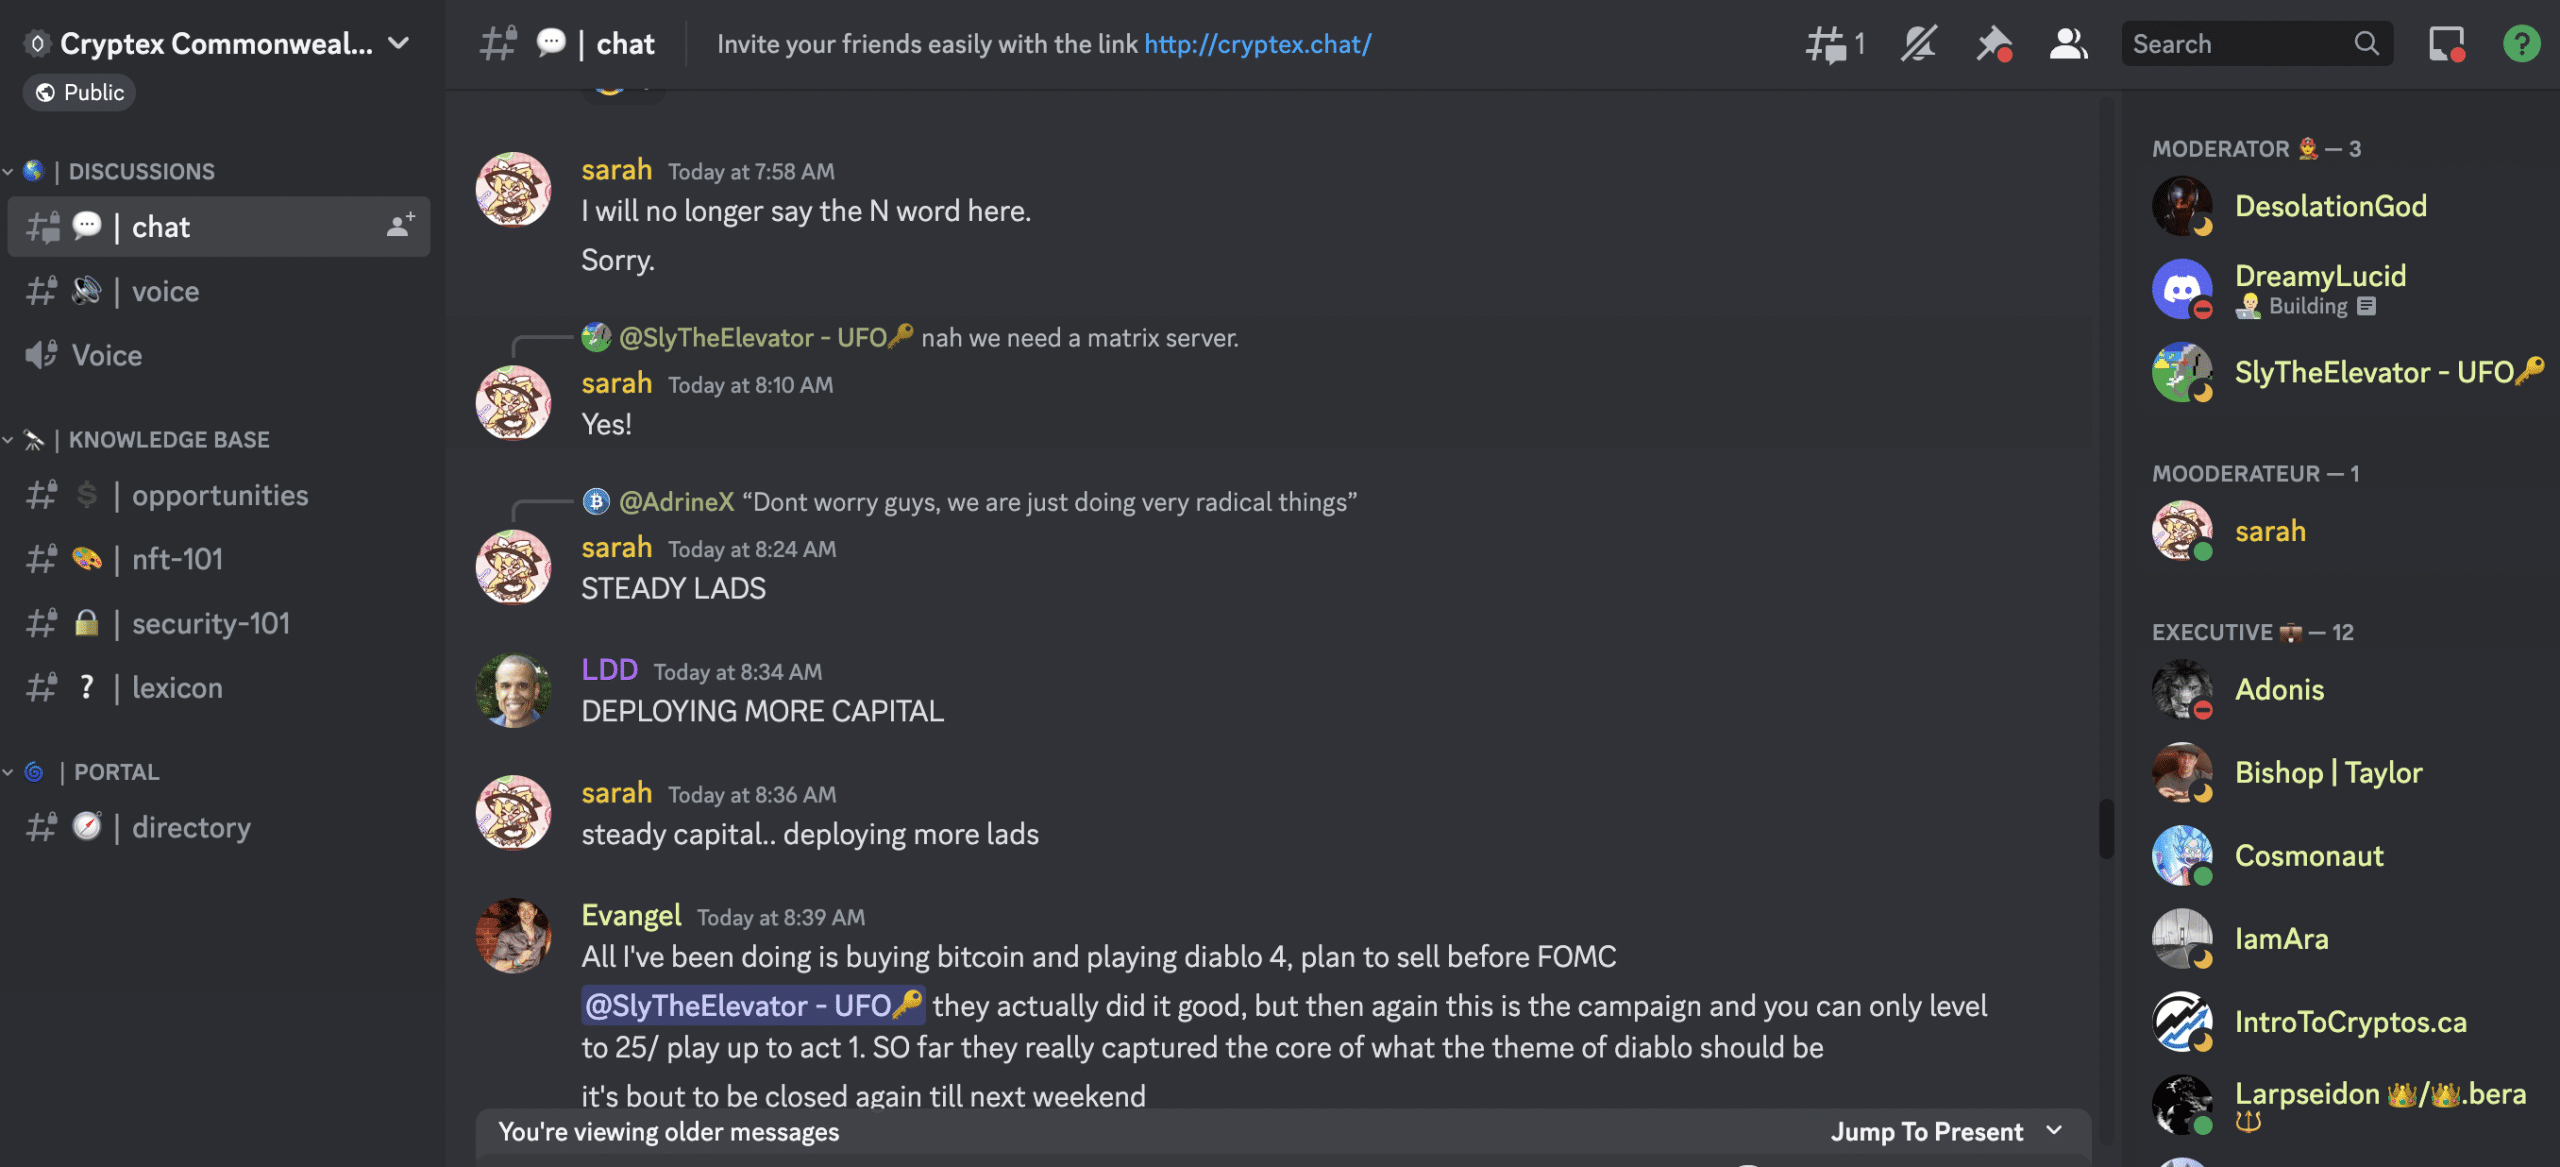Screen dimensions: 2560x1167
Task: Click the notification bell mute icon
Action: pyautogui.click(x=1920, y=42)
